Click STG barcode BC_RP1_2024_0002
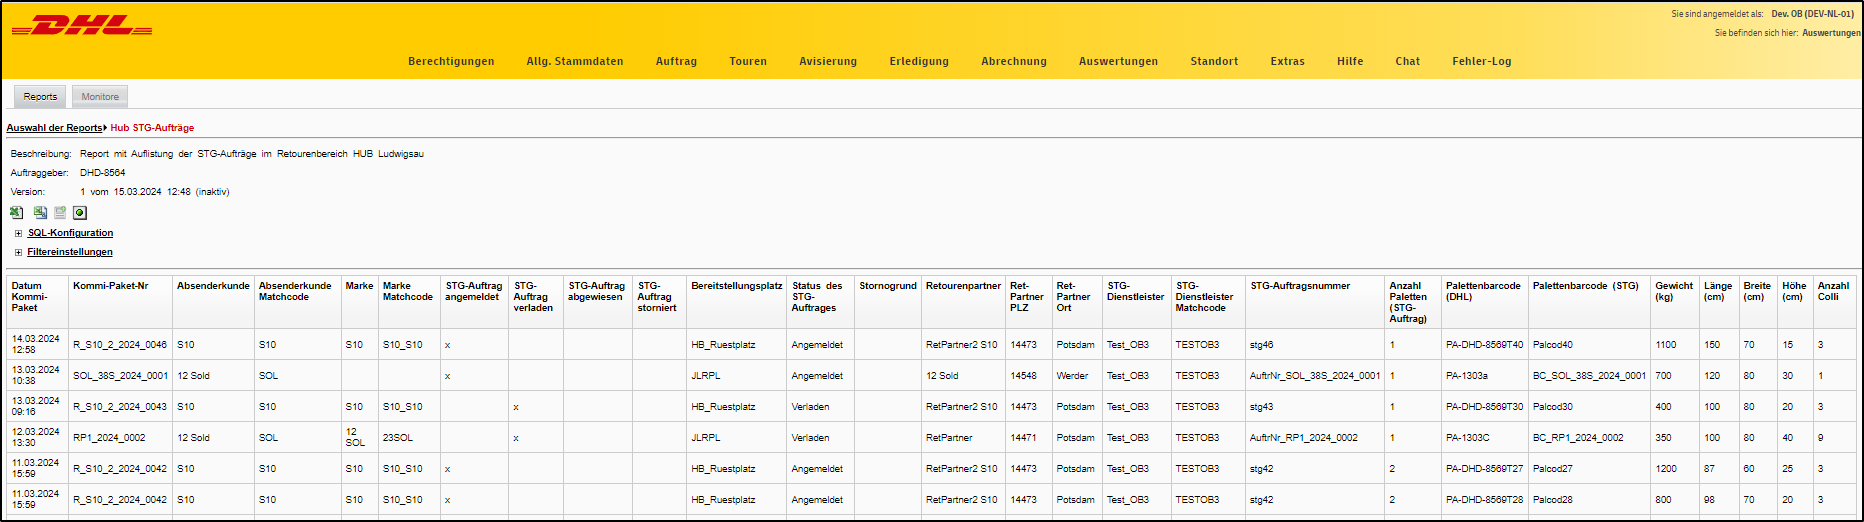1864x522 pixels. pos(1578,438)
